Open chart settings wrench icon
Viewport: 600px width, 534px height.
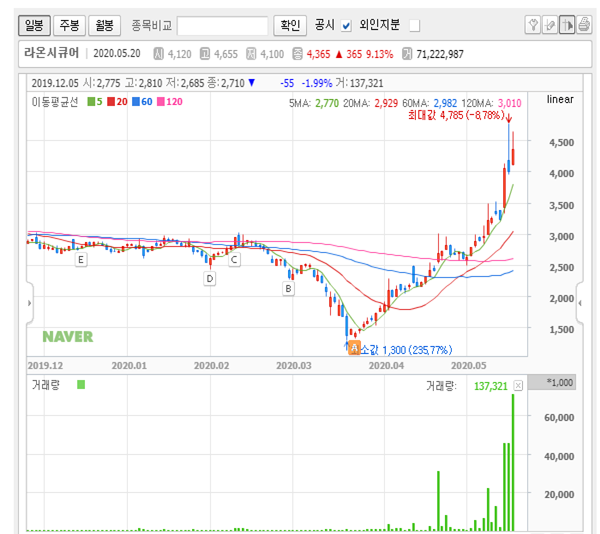pyautogui.click(x=533, y=25)
